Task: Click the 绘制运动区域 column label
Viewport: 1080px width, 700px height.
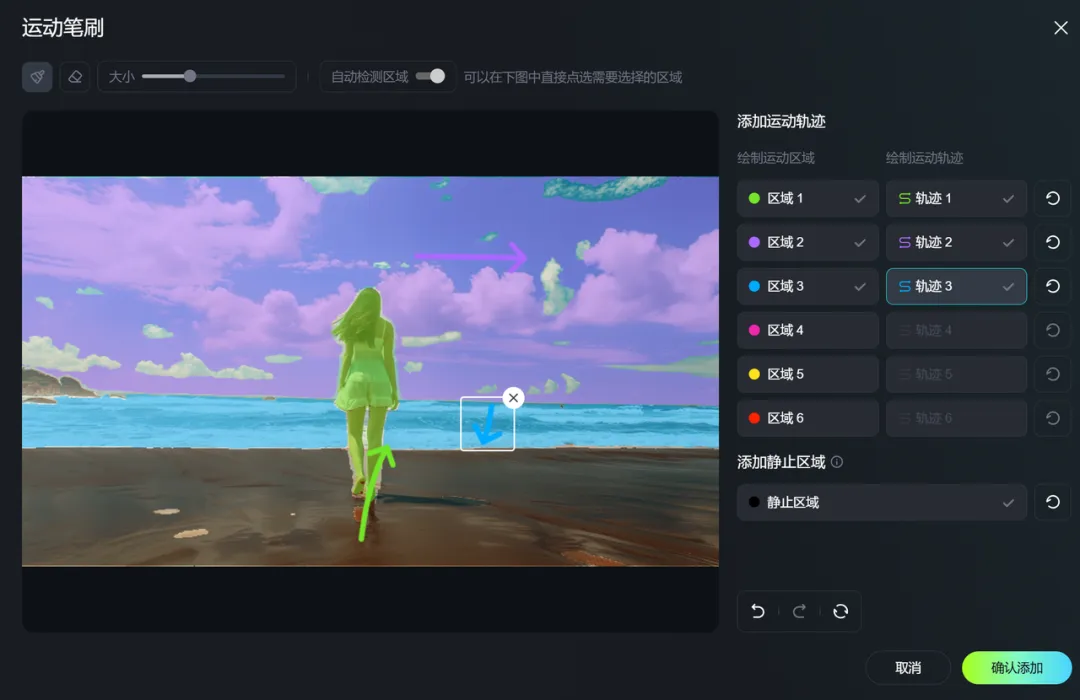Action: [776, 158]
